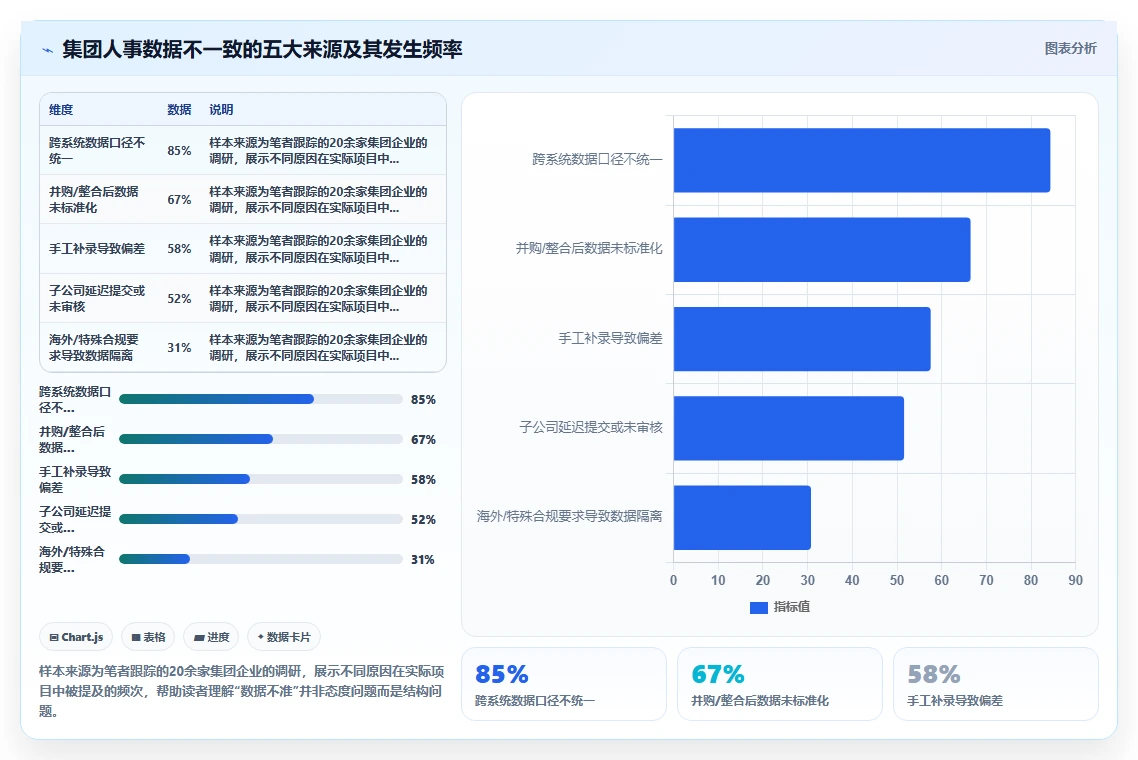Click the 数据 column header
The image size is (1138, 760).
(x=179, y=110)
